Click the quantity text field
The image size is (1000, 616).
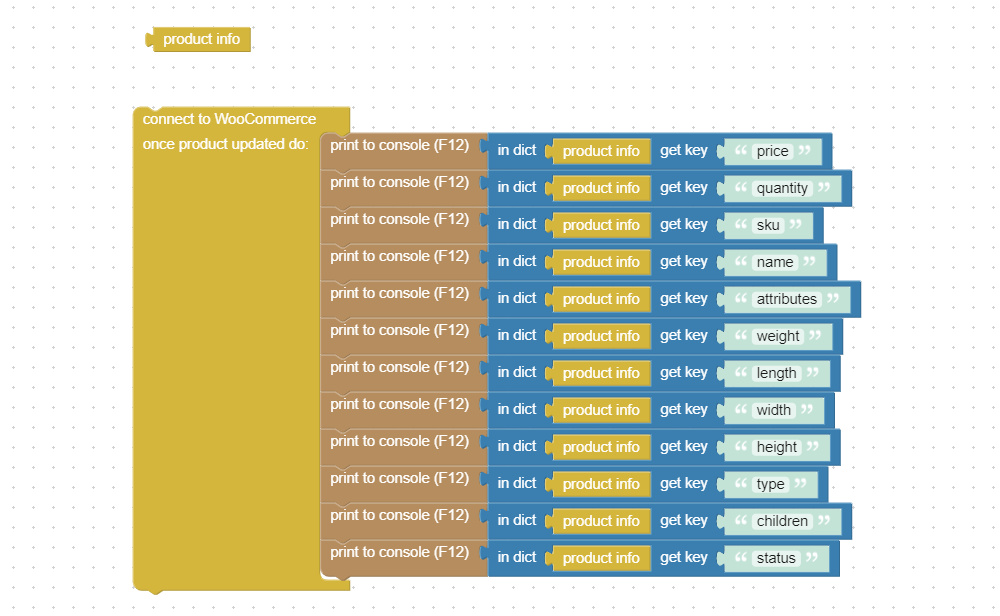pyautogui.click(x=782, y=188)
